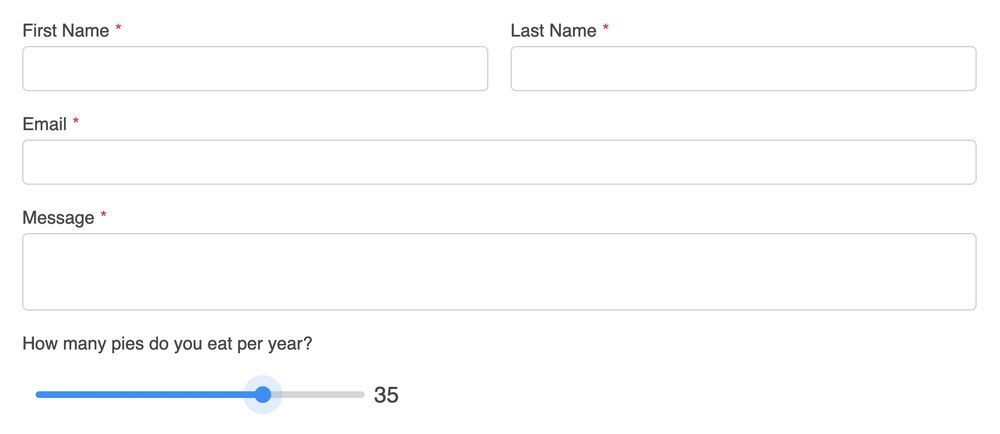The height and width of the screenshot is (434, 1000).
Task: Click the blue slider thumb for pies
Action: pyautogui.click(x=263, y=394)
